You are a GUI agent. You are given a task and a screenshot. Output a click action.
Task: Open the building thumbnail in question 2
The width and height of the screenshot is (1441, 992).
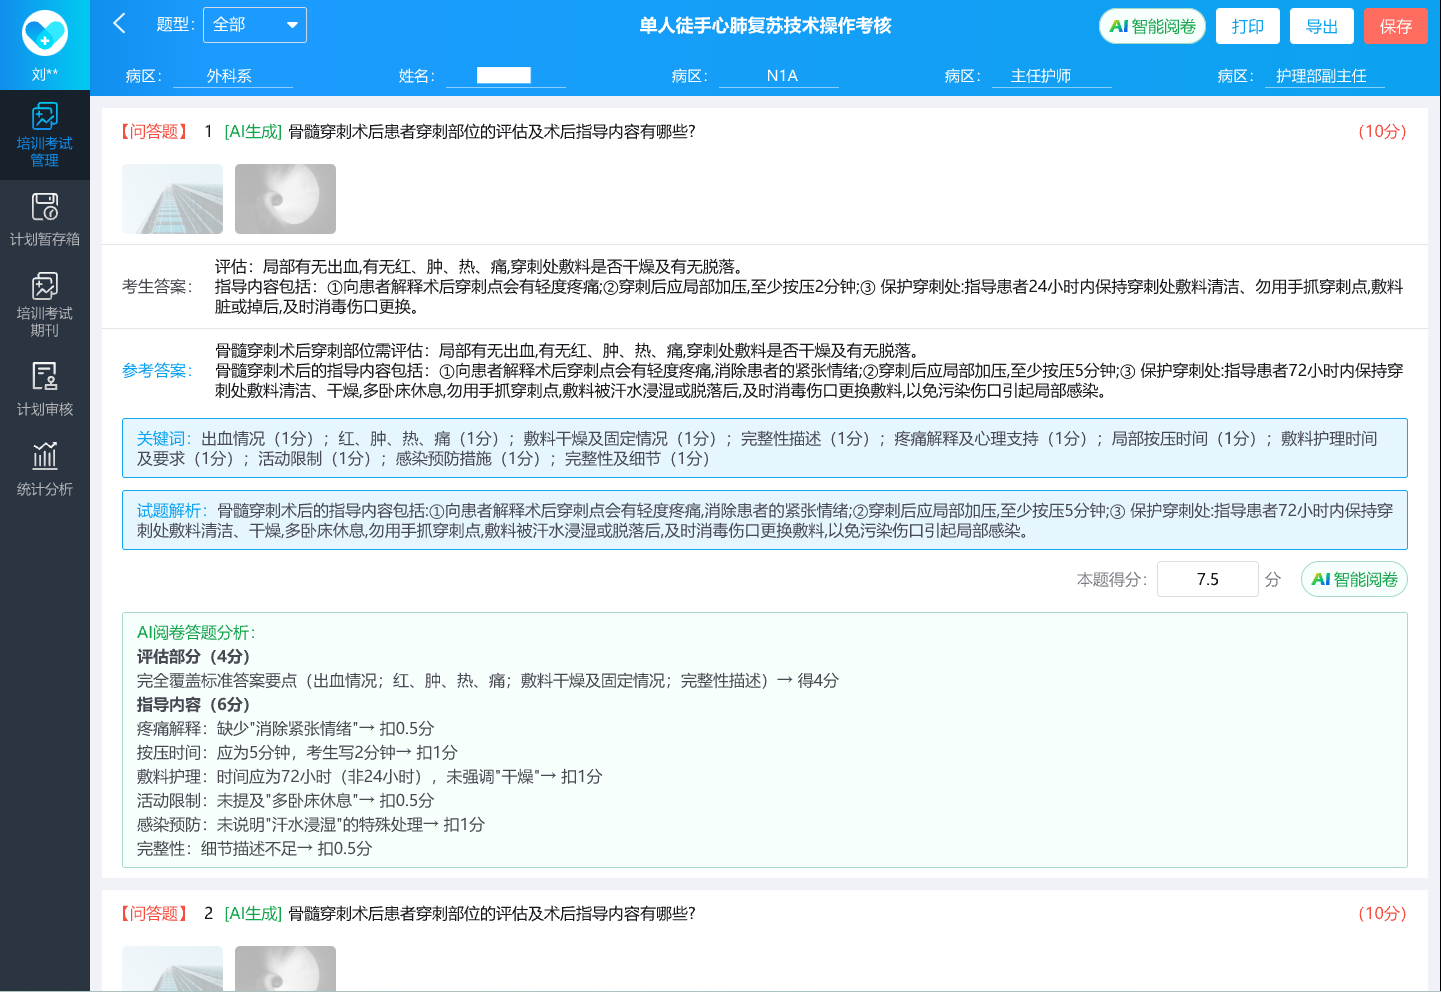click(172, 968)
